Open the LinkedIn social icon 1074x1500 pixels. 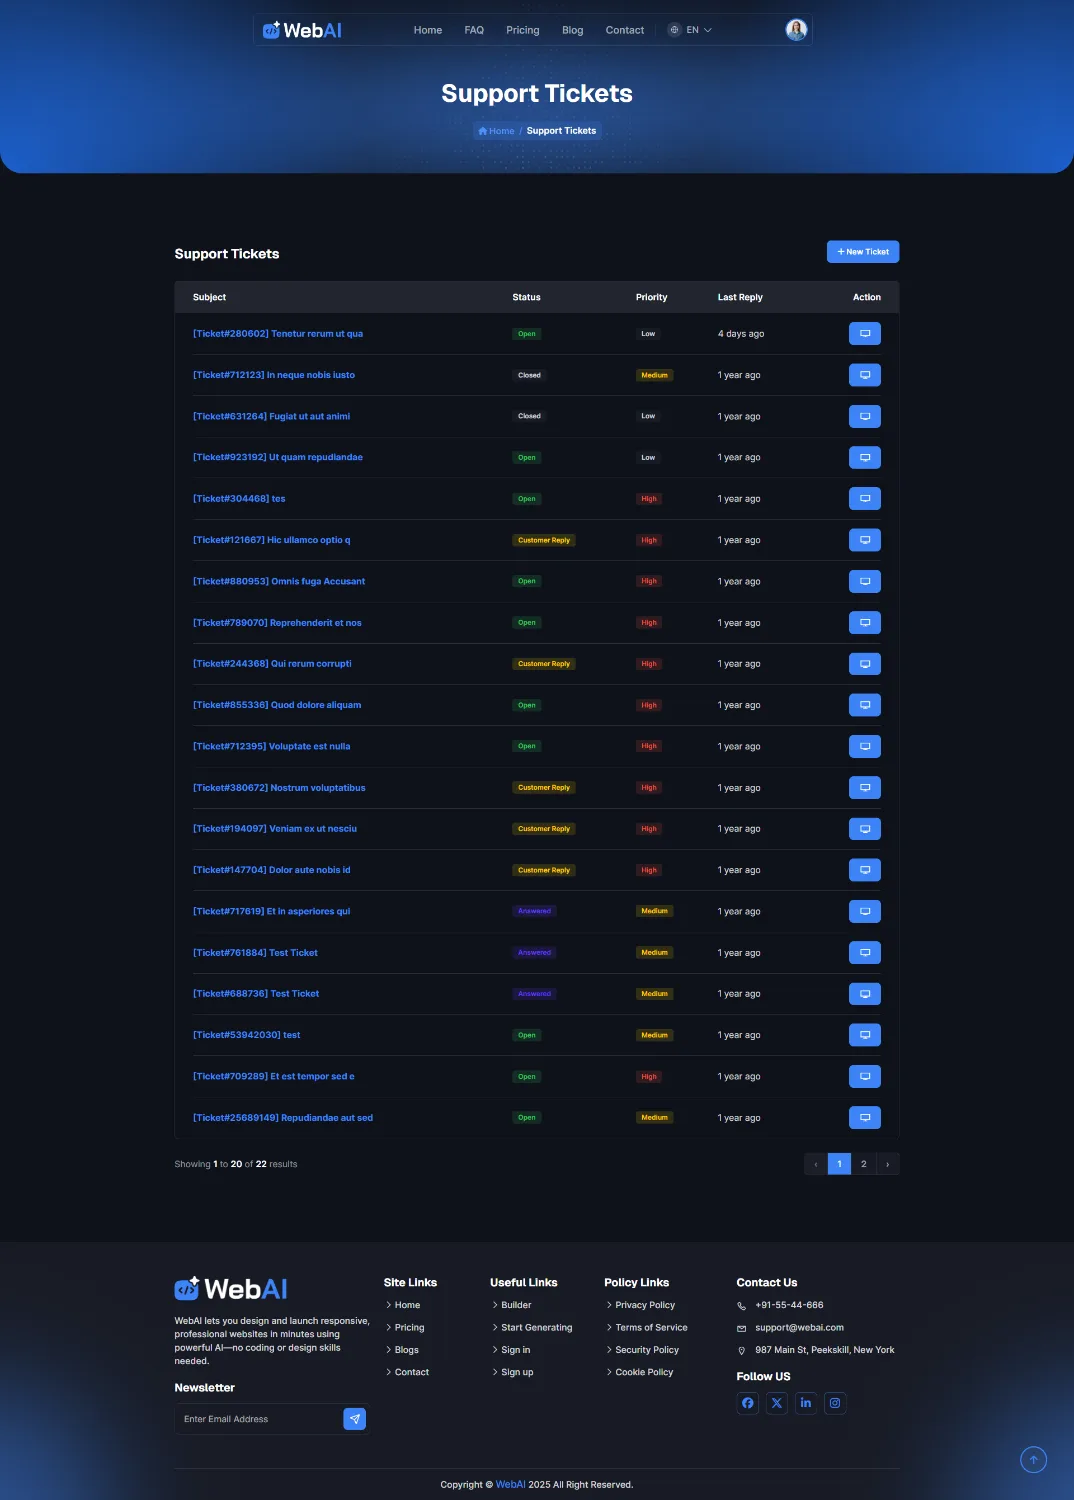[x=806, y=1403]
